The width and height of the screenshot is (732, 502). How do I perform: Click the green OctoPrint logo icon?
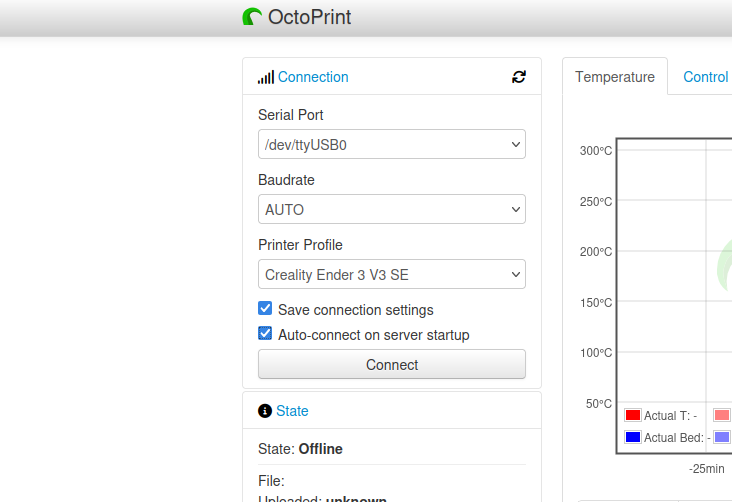pyautogui.click(x=253, y=17)
